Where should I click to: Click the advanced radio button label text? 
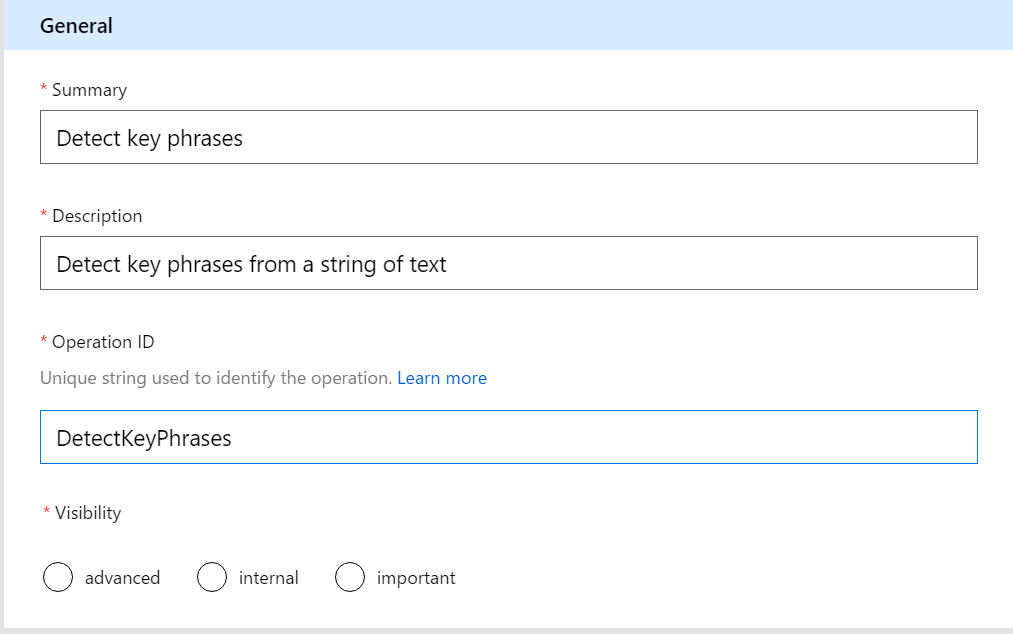point(122,577)
